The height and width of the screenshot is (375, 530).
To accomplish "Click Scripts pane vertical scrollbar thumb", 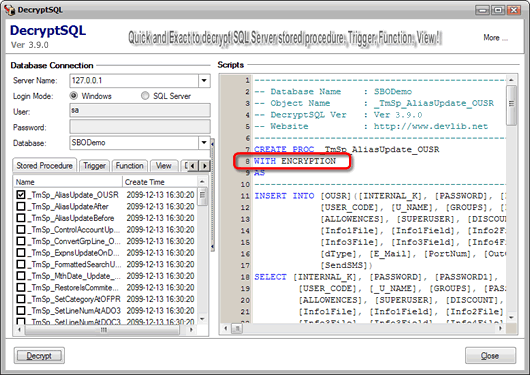I will 511,105.
